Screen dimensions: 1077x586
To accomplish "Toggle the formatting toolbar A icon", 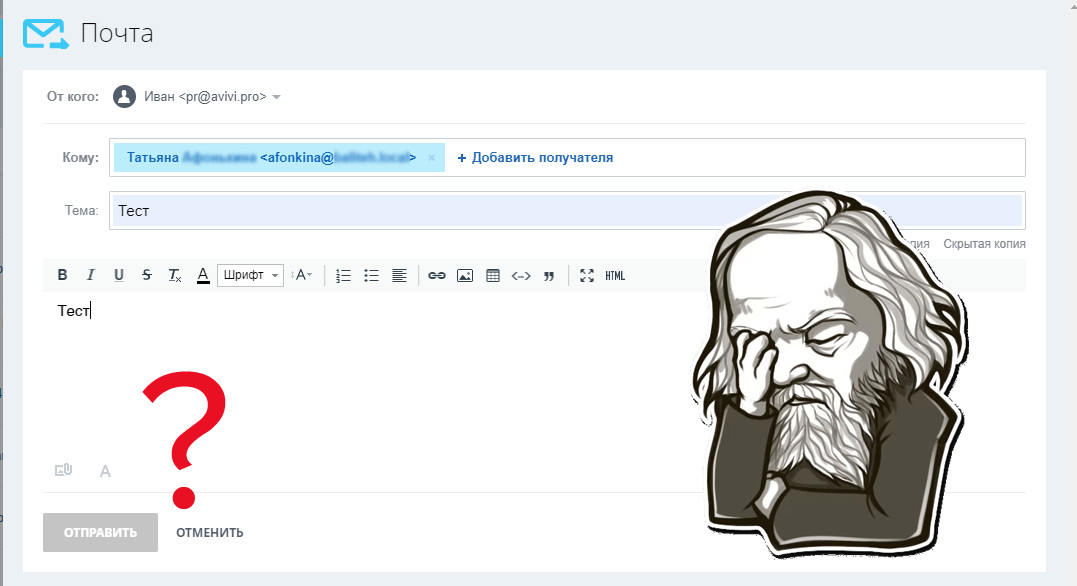I will [105, 471].
